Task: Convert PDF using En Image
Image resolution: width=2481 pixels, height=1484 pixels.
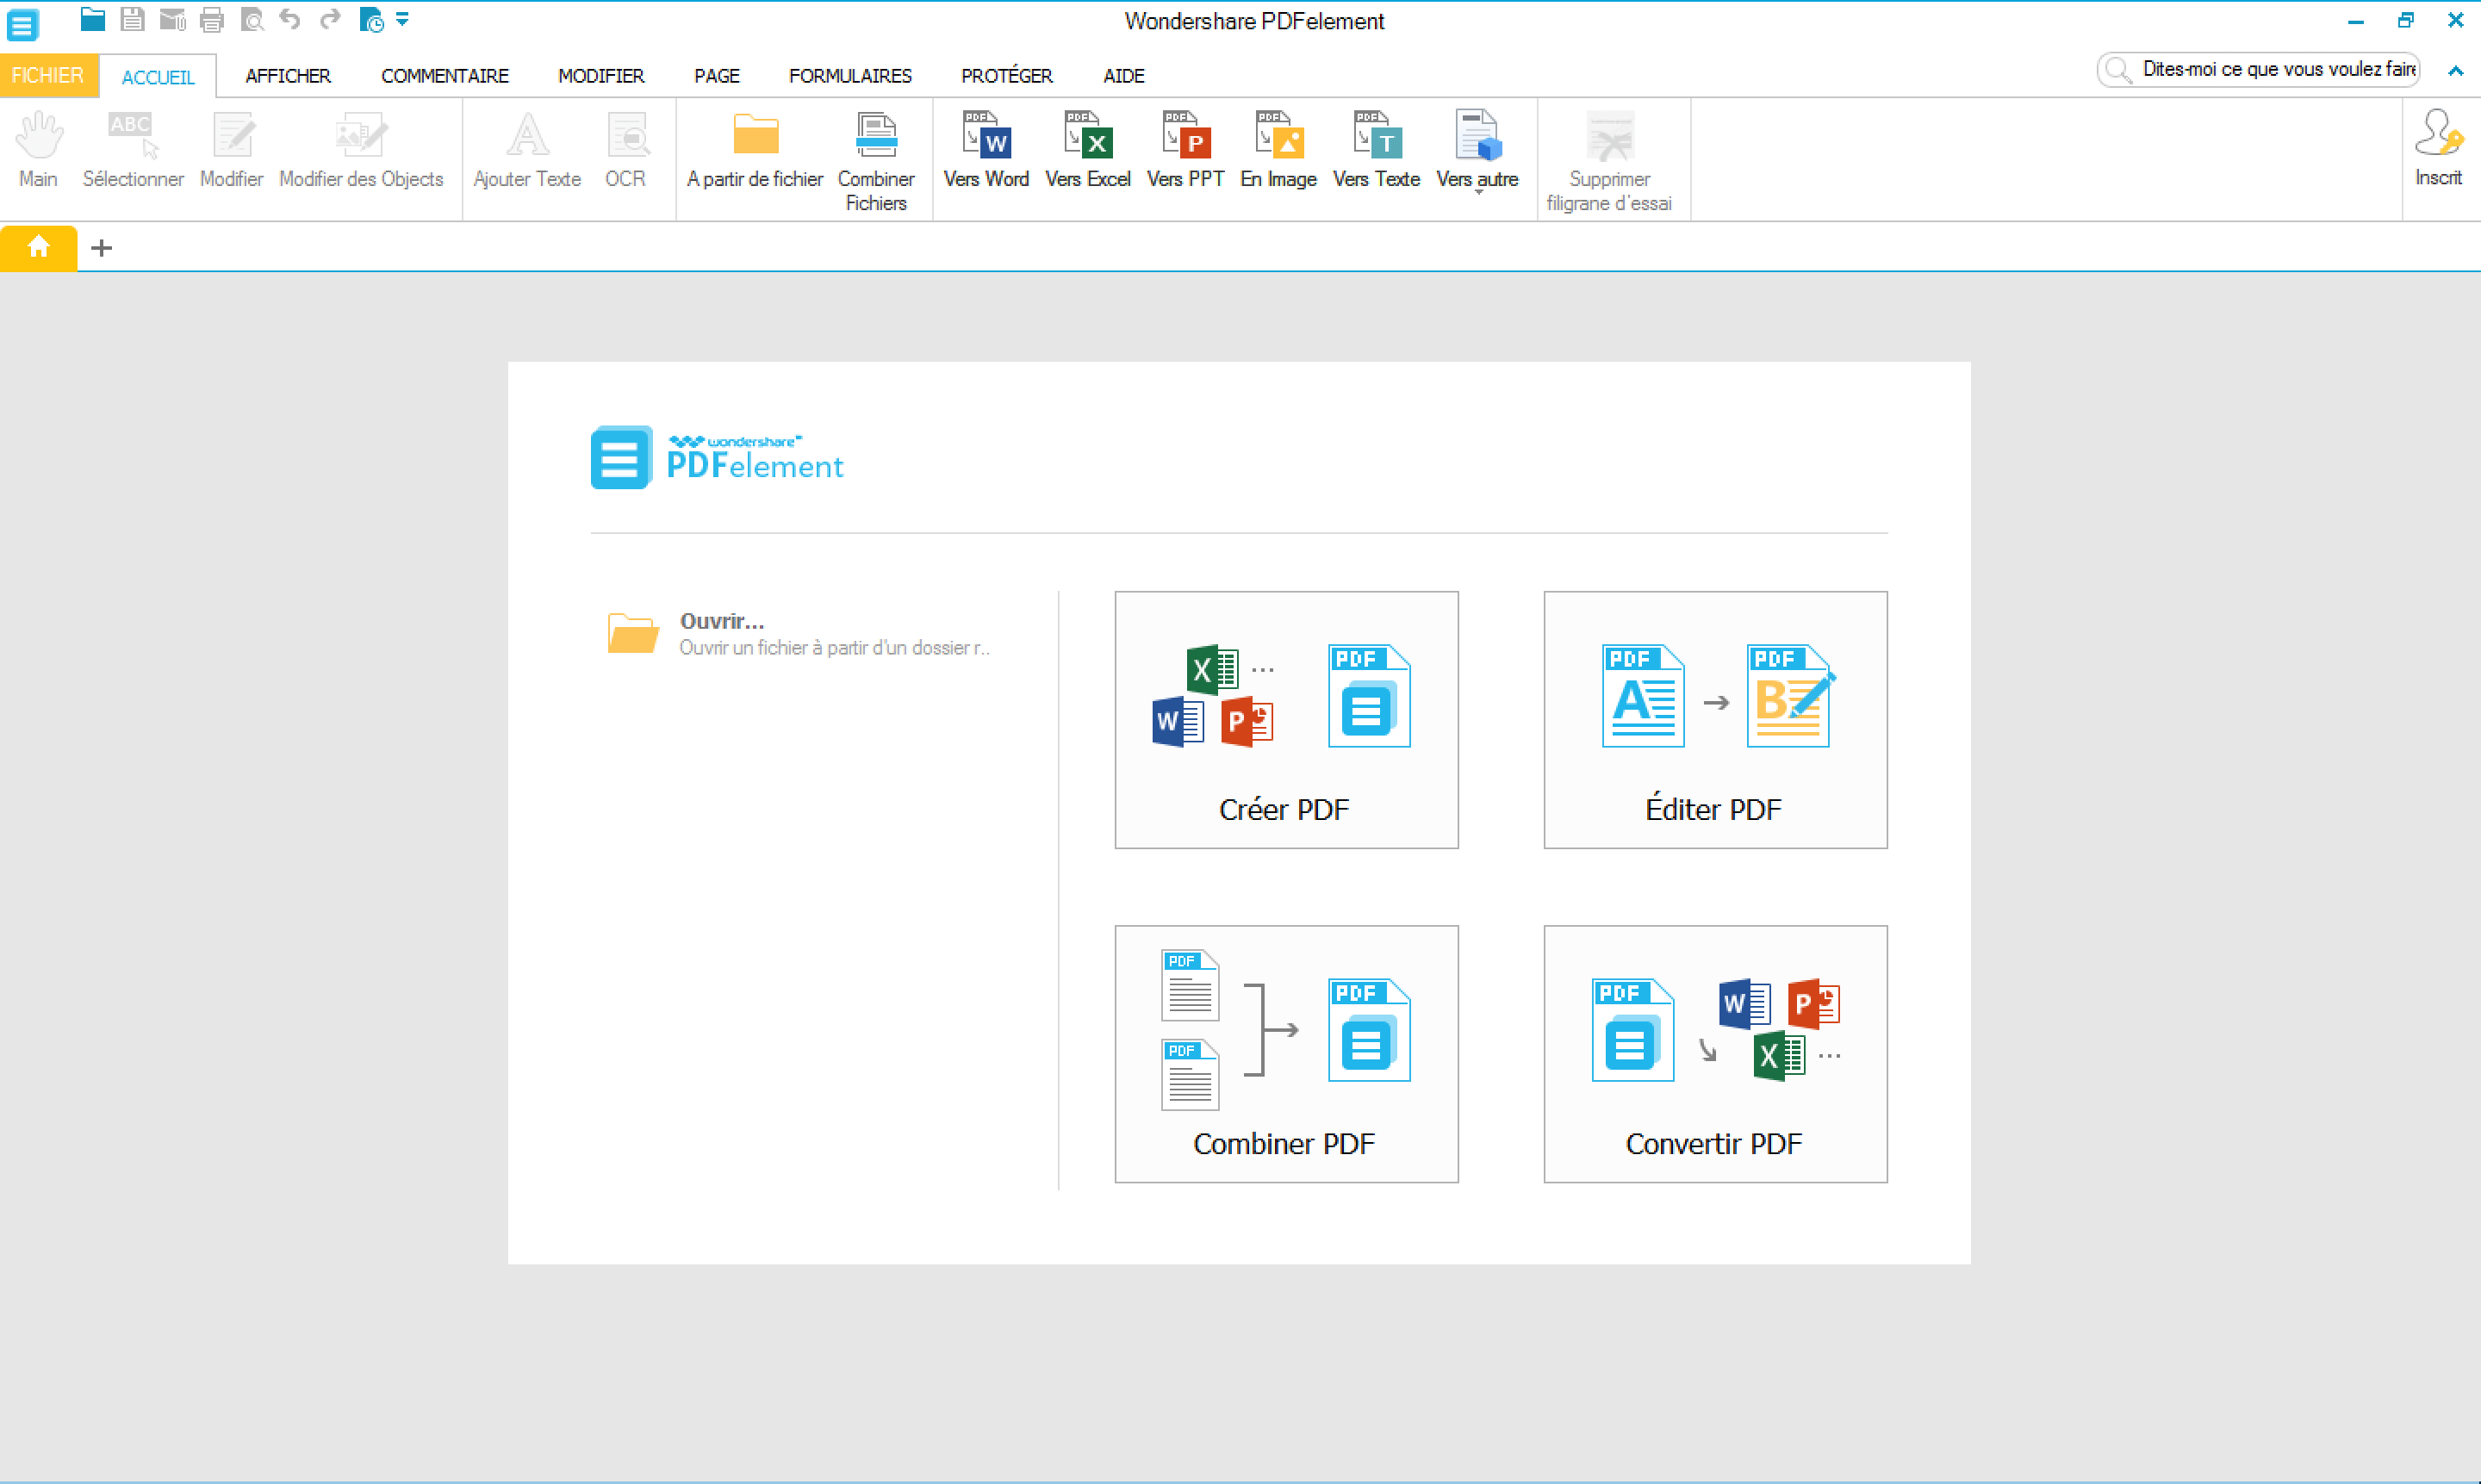Action: coord(1279,150)
